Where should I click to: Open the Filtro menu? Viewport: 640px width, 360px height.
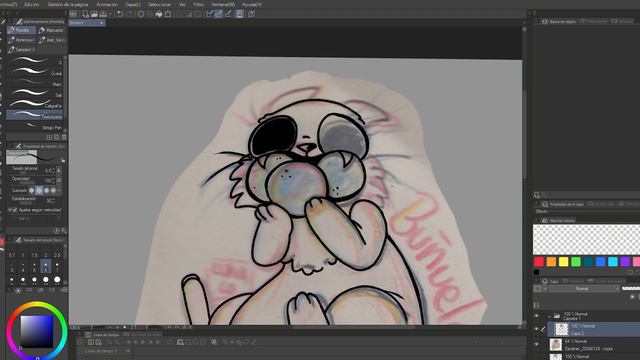[199, 4]
